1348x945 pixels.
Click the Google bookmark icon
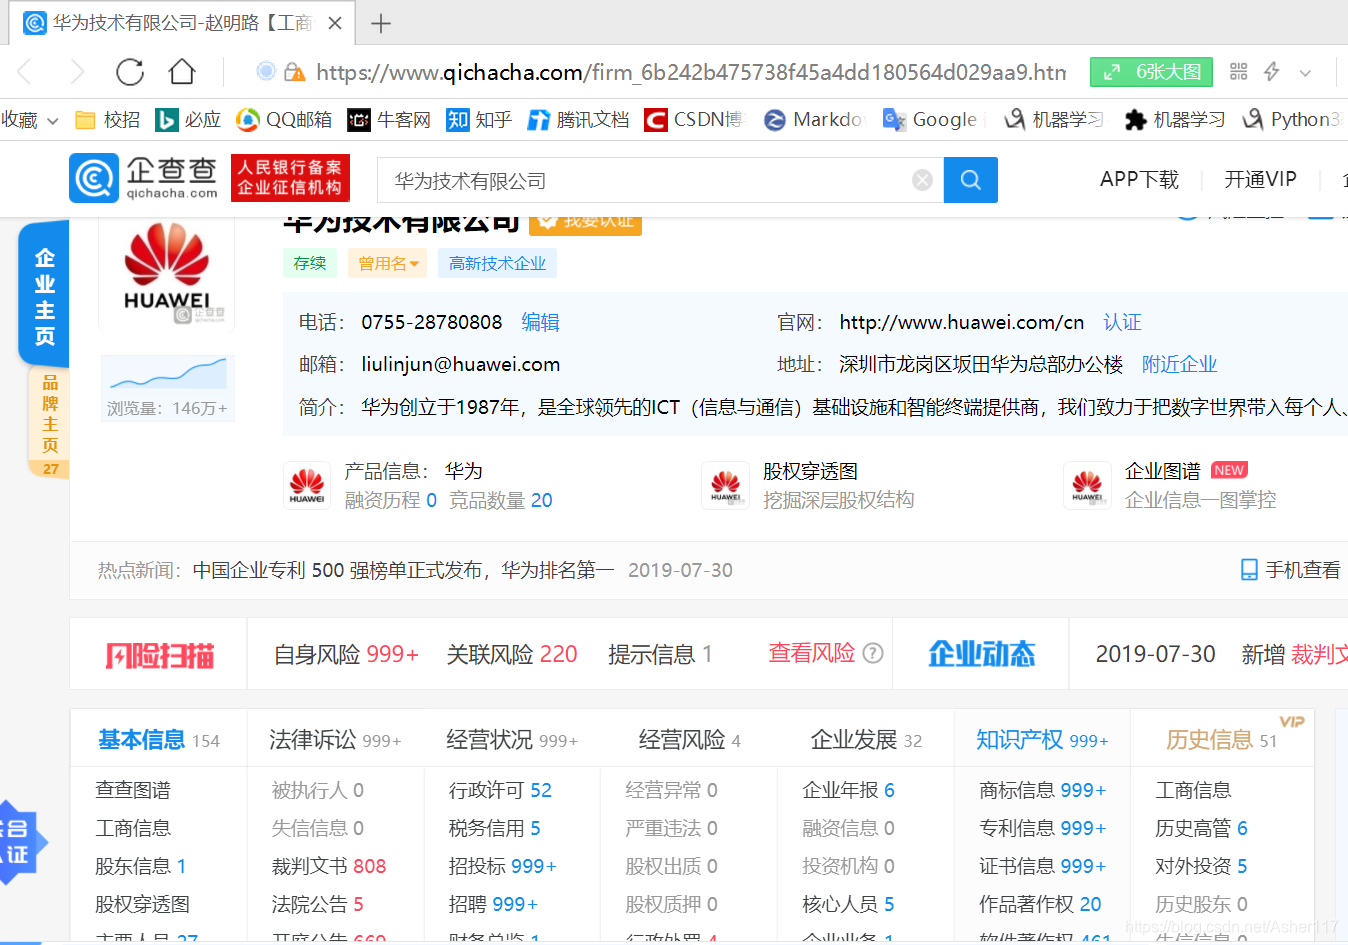tap(893, 119)
